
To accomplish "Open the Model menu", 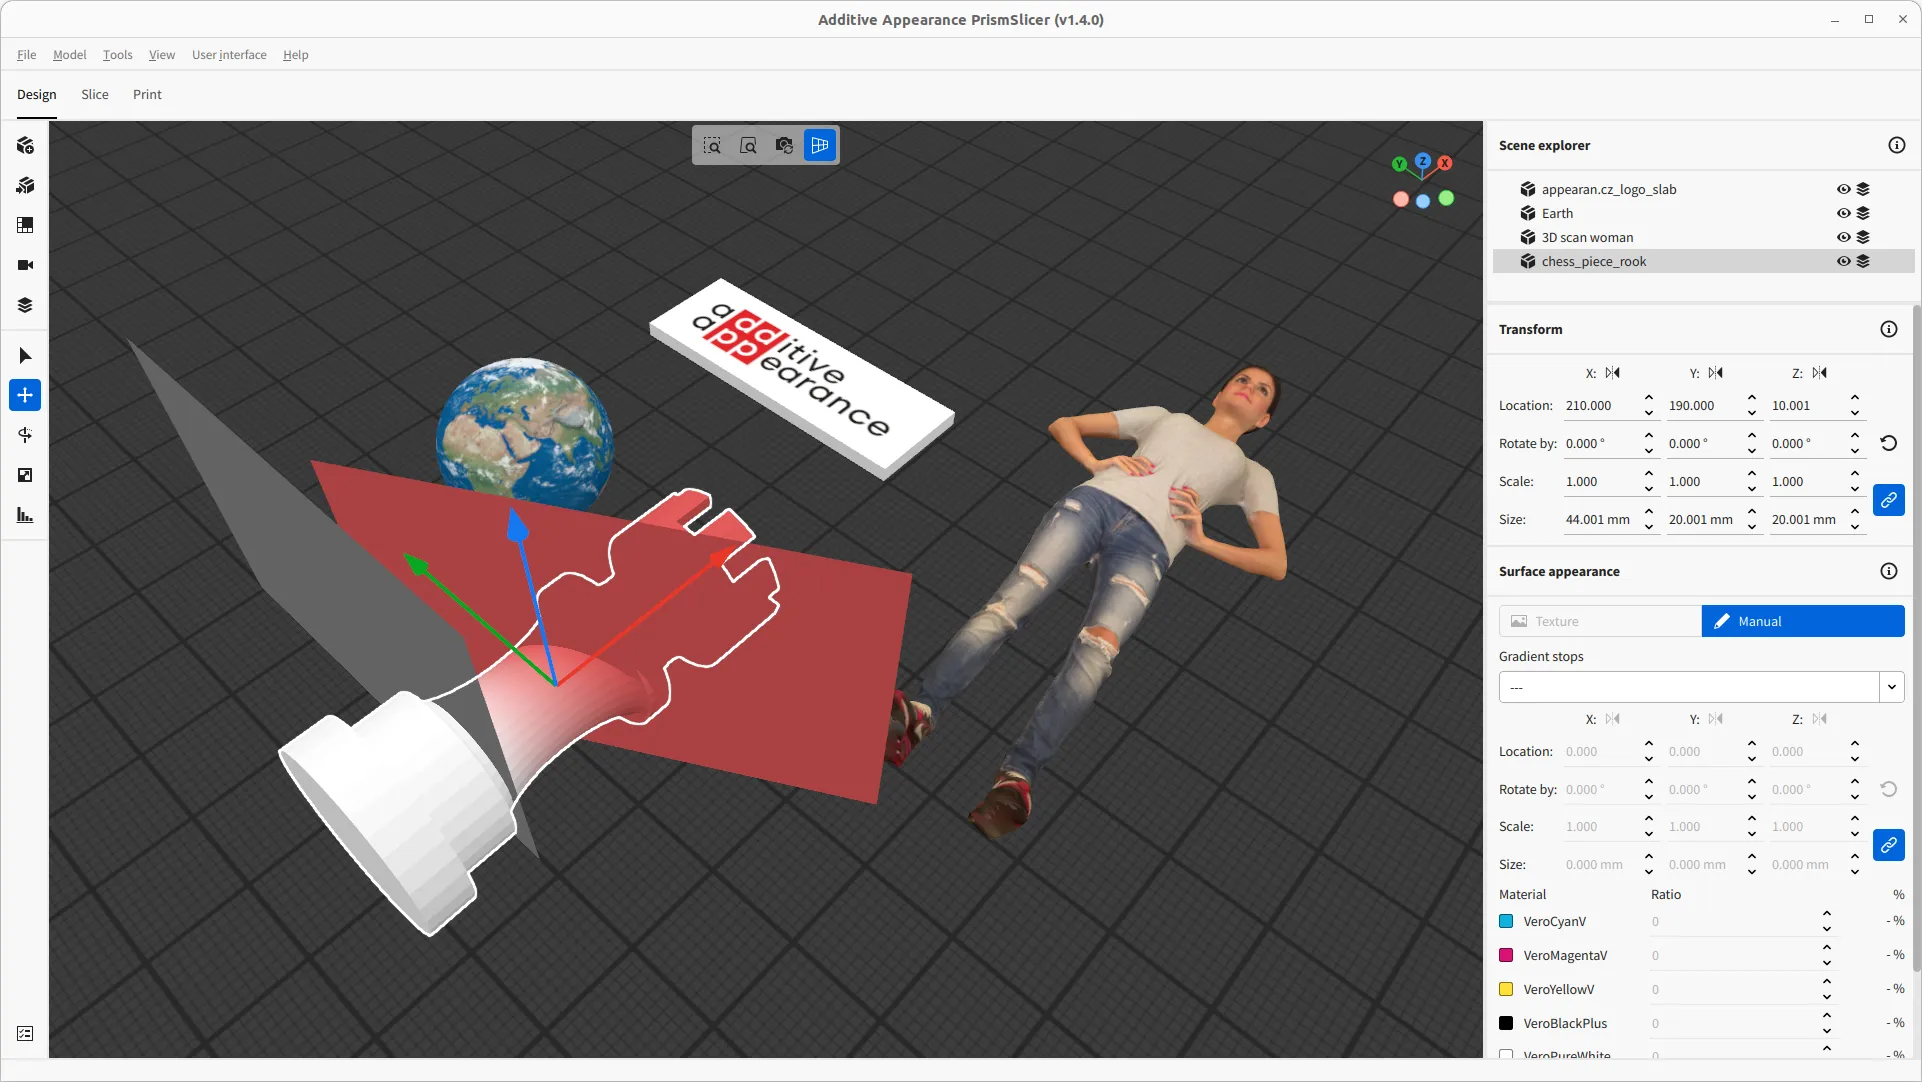I will pyautogui.click(x=68, y=55).
